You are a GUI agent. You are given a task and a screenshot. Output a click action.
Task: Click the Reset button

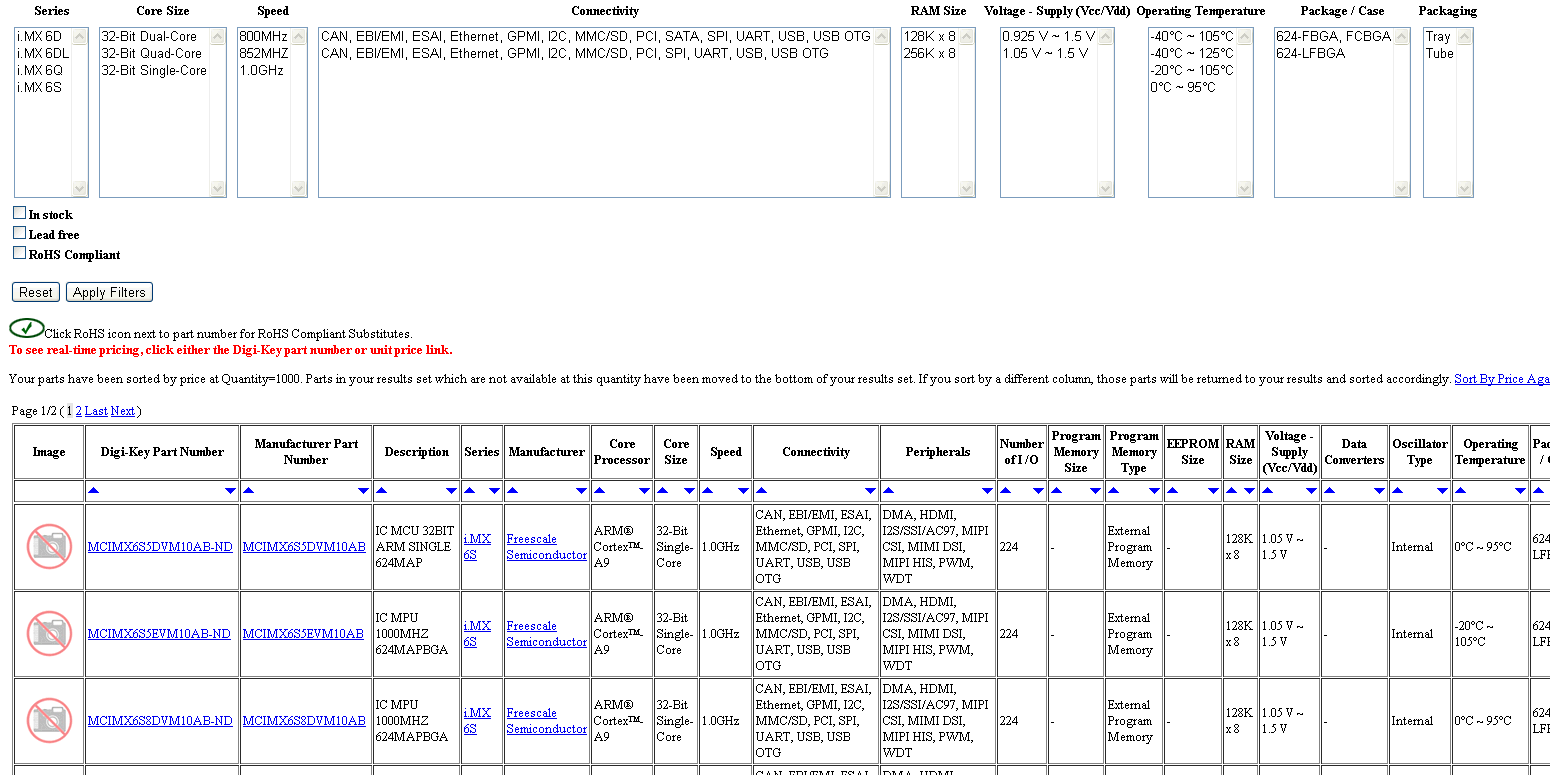click(36, 293)
